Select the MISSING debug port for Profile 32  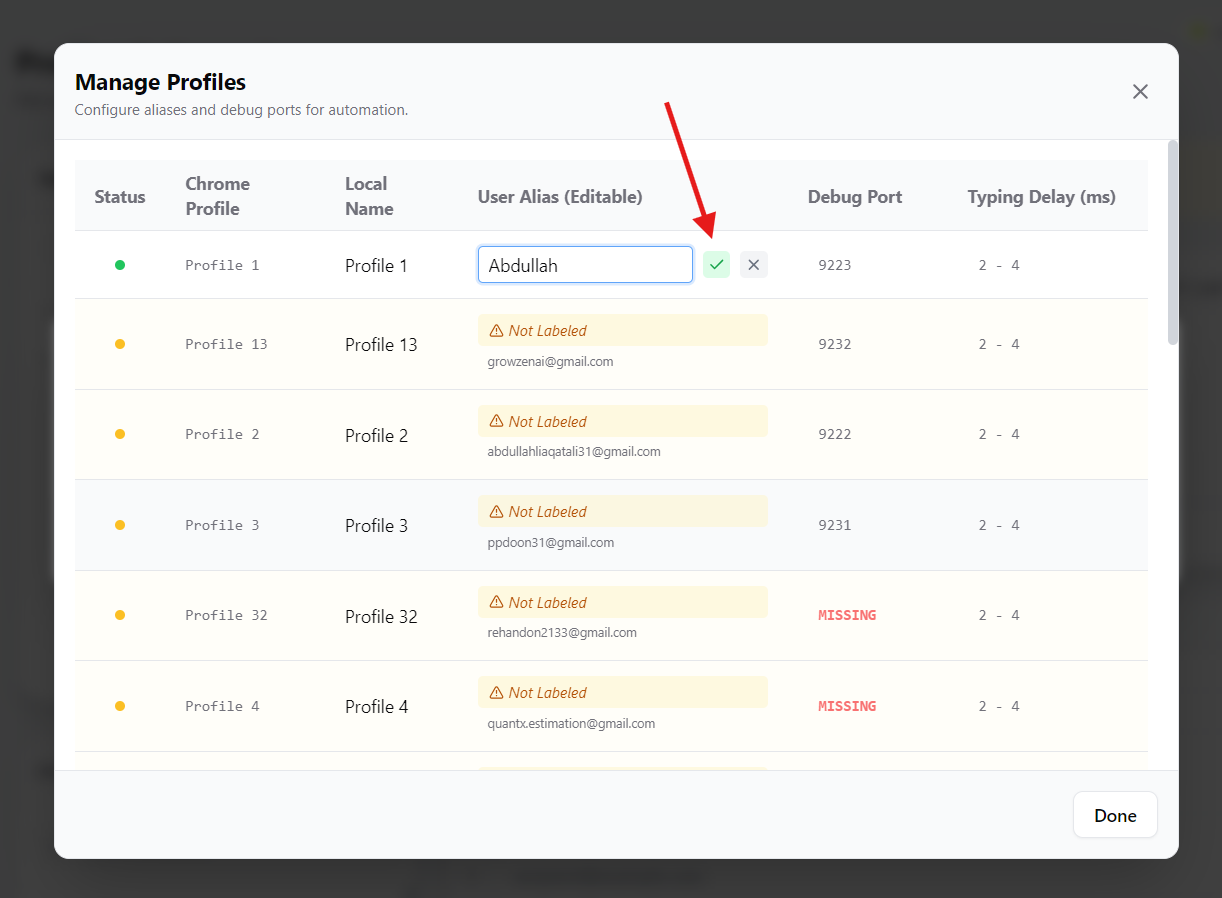[847, 616]
